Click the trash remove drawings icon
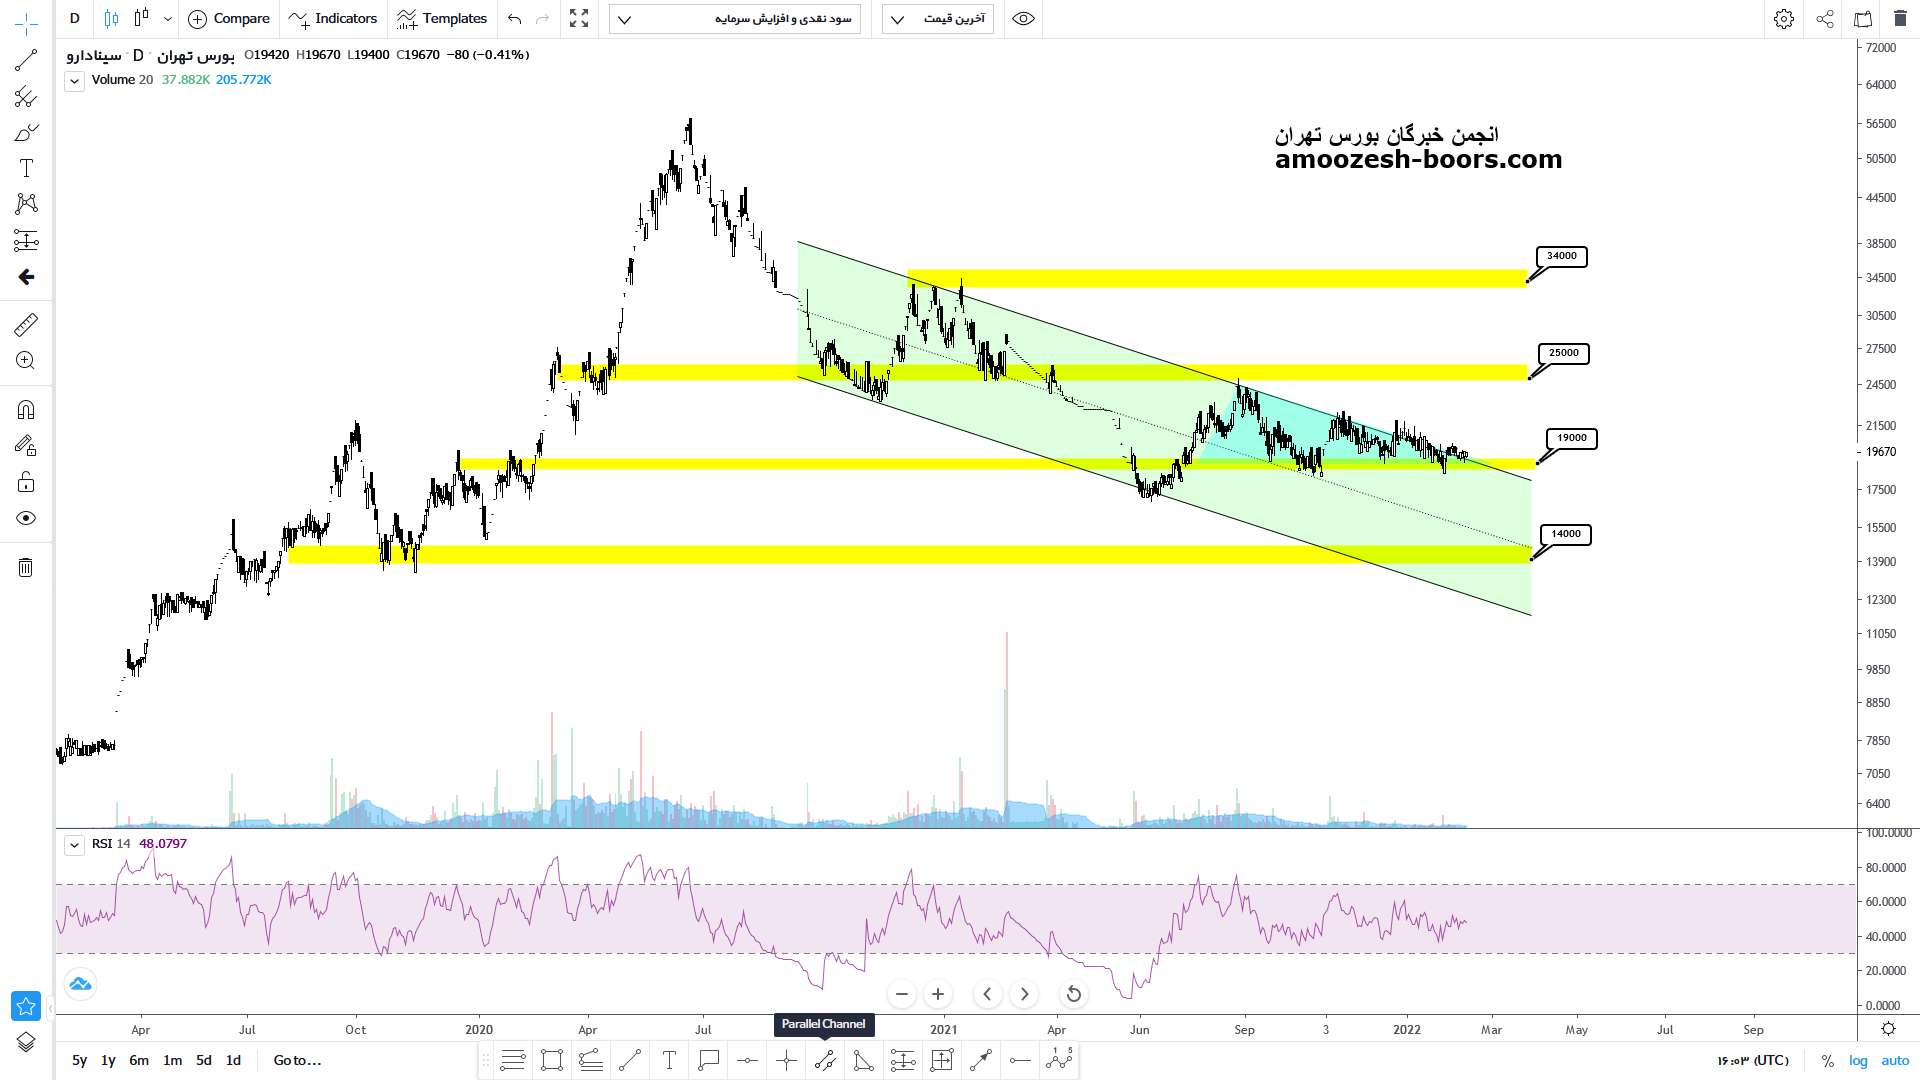 pyautogui.click(x=26, y=568)
